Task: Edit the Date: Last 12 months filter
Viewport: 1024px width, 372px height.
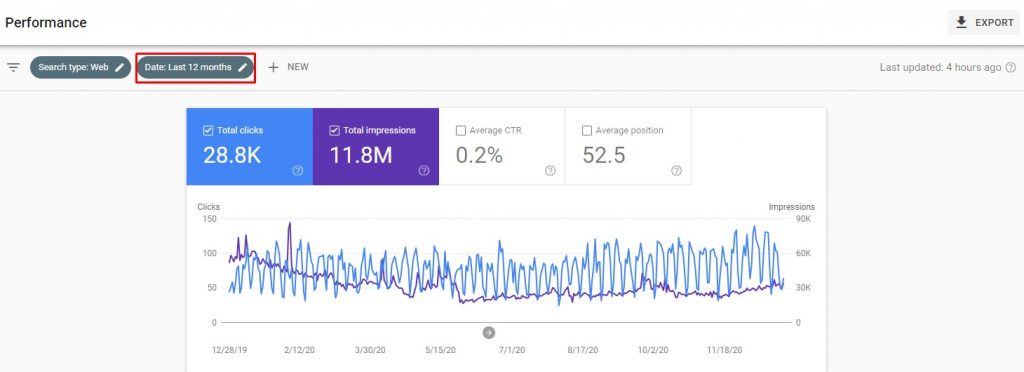Action: pos(195,67)
